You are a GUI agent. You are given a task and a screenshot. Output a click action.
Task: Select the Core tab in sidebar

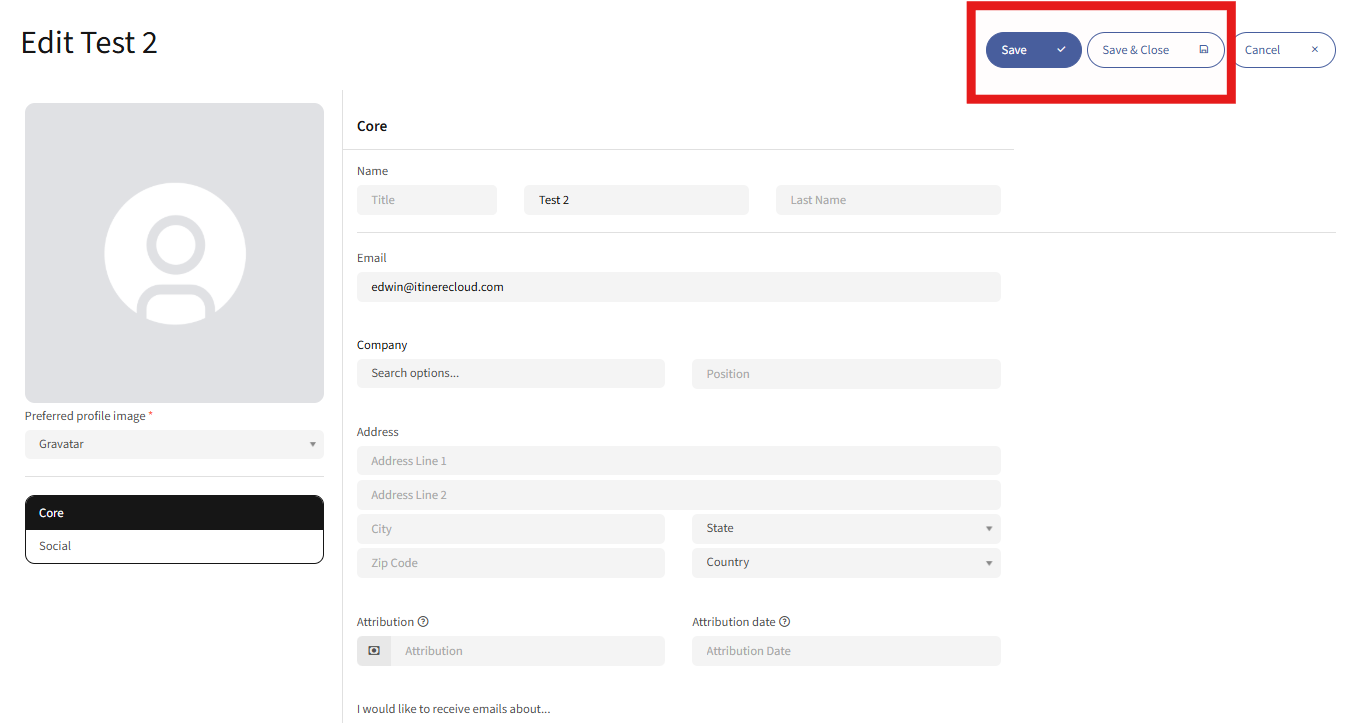[x=174, y=513]
